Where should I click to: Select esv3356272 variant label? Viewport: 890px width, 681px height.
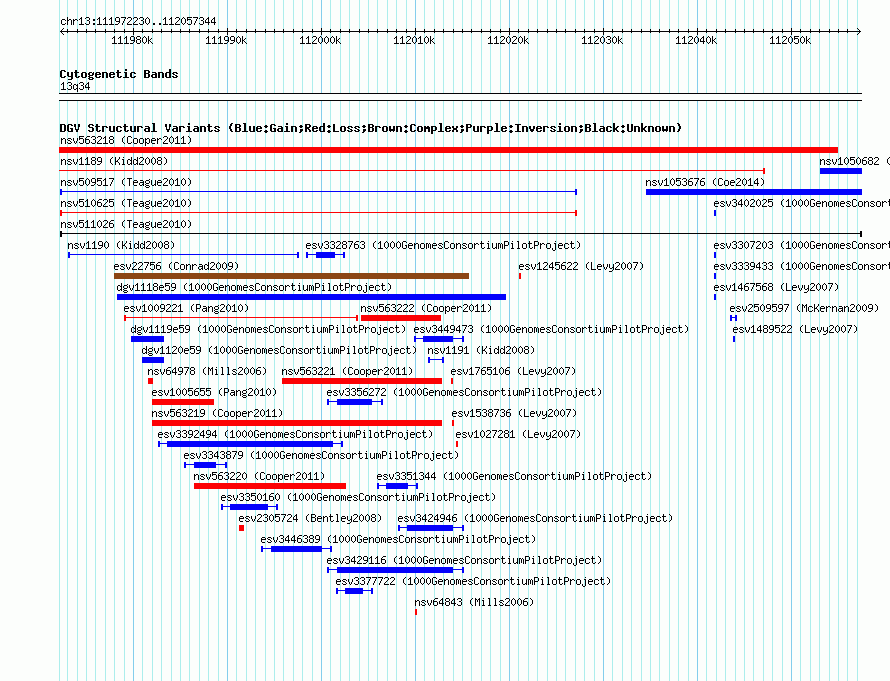click(x=464, y=392)
